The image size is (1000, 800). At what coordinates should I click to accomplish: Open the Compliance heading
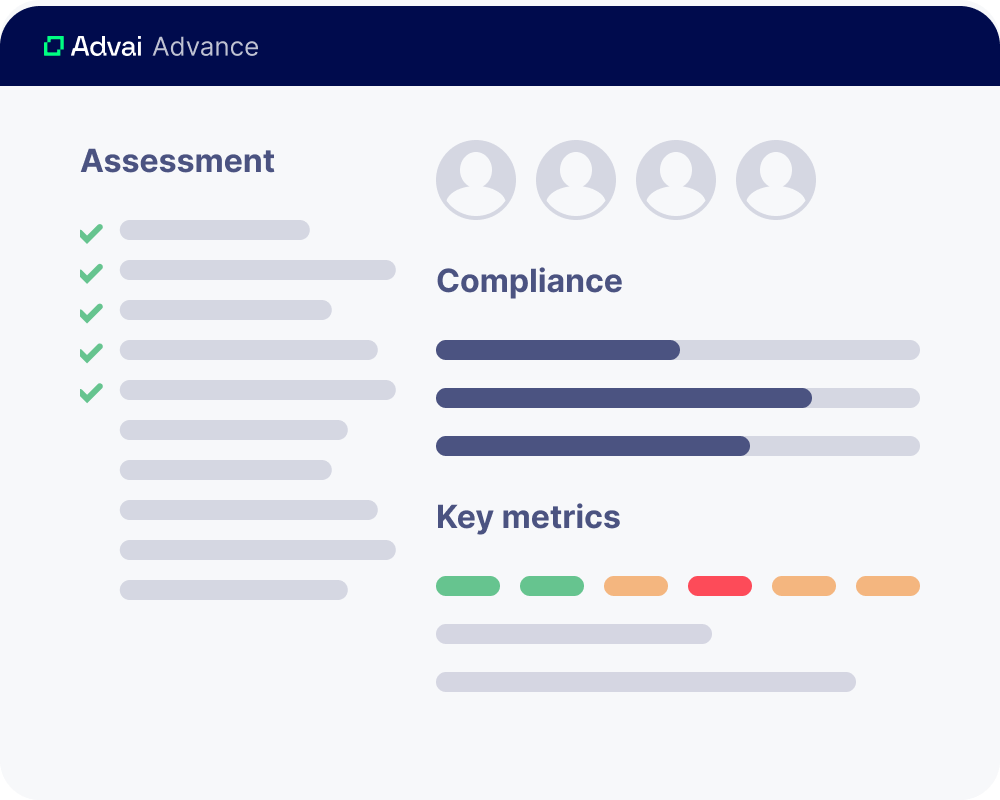[x=529, y=281]
